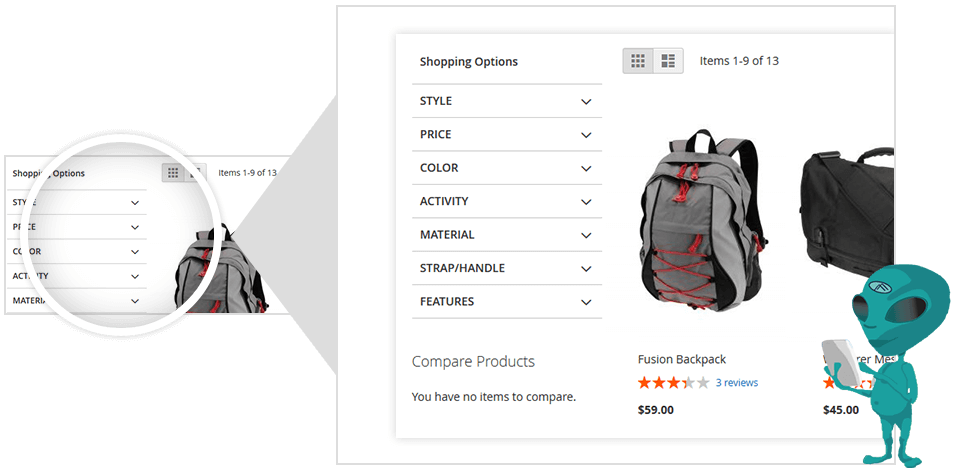Expand STYLE chevron in small preview
Image resolution: width=953 pixels, height=472 pixels.
point(135,203)
